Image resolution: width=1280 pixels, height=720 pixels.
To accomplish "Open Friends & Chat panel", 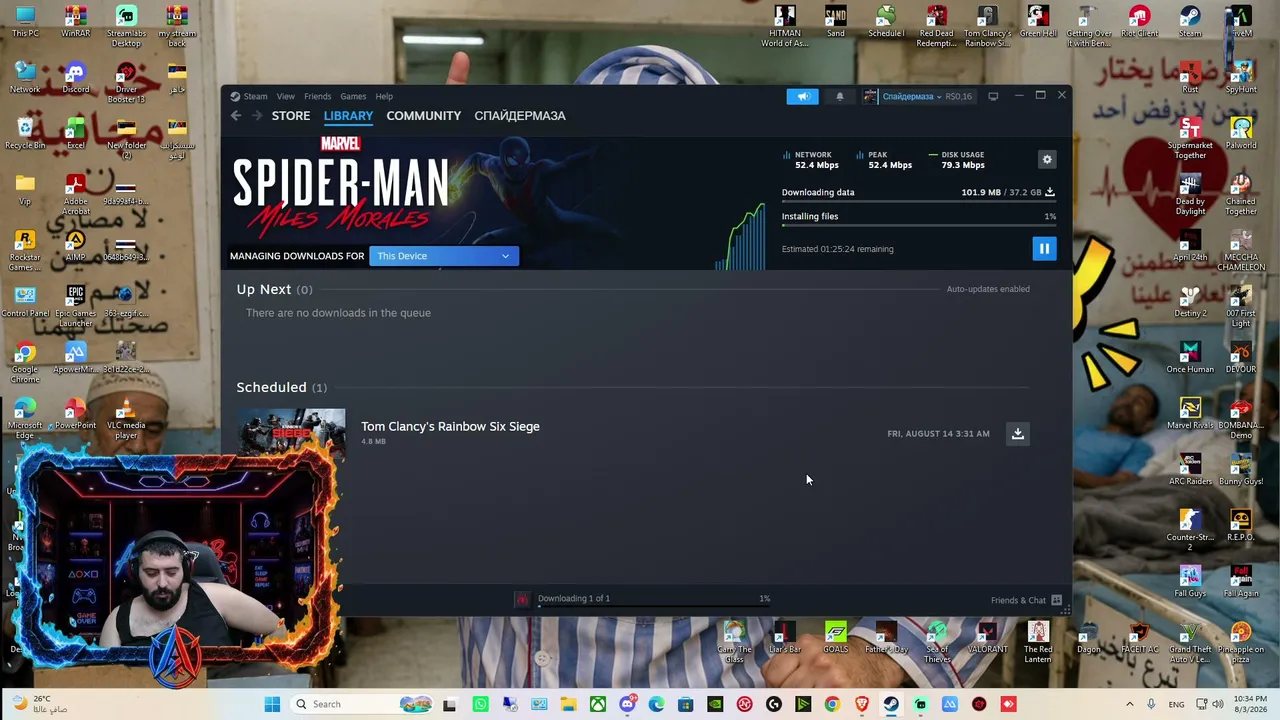I will click(1026, 600).
